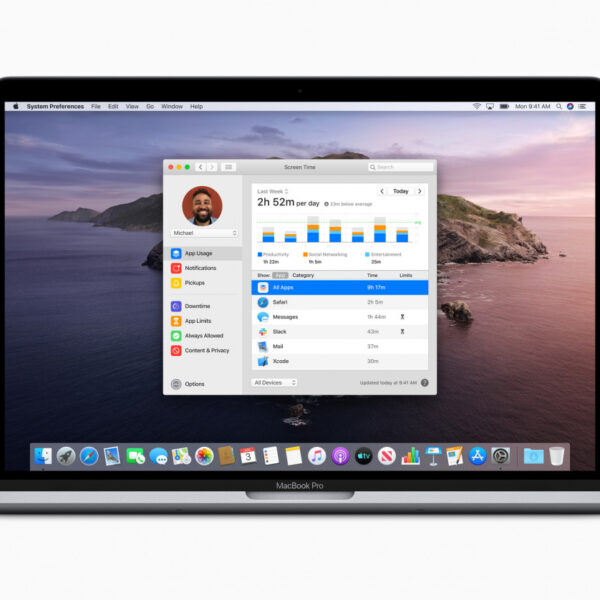Open the Help menu
Viewport: 600px width, 600px height.
click(196, 106)
